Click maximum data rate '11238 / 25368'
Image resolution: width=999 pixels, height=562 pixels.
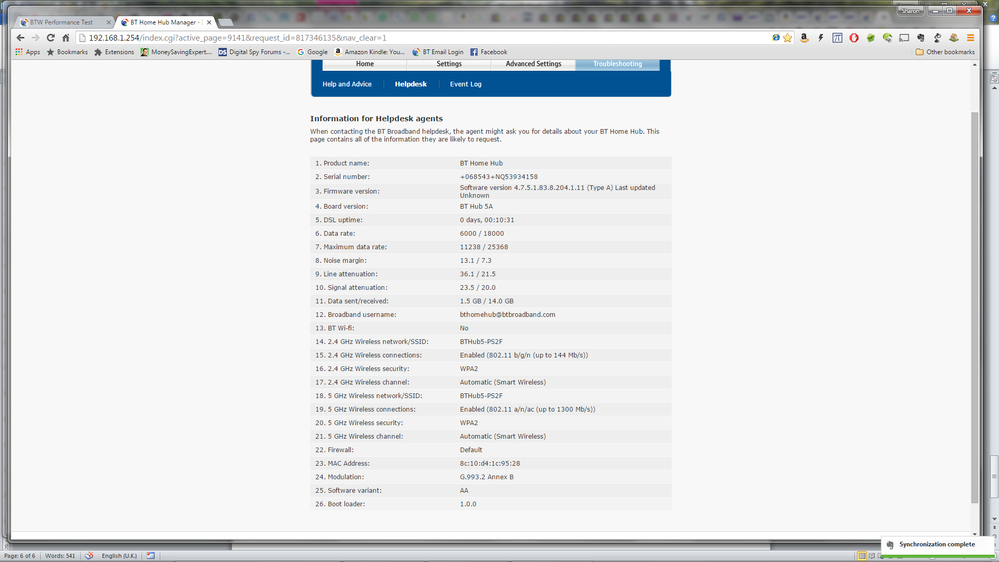coord(484,247)
